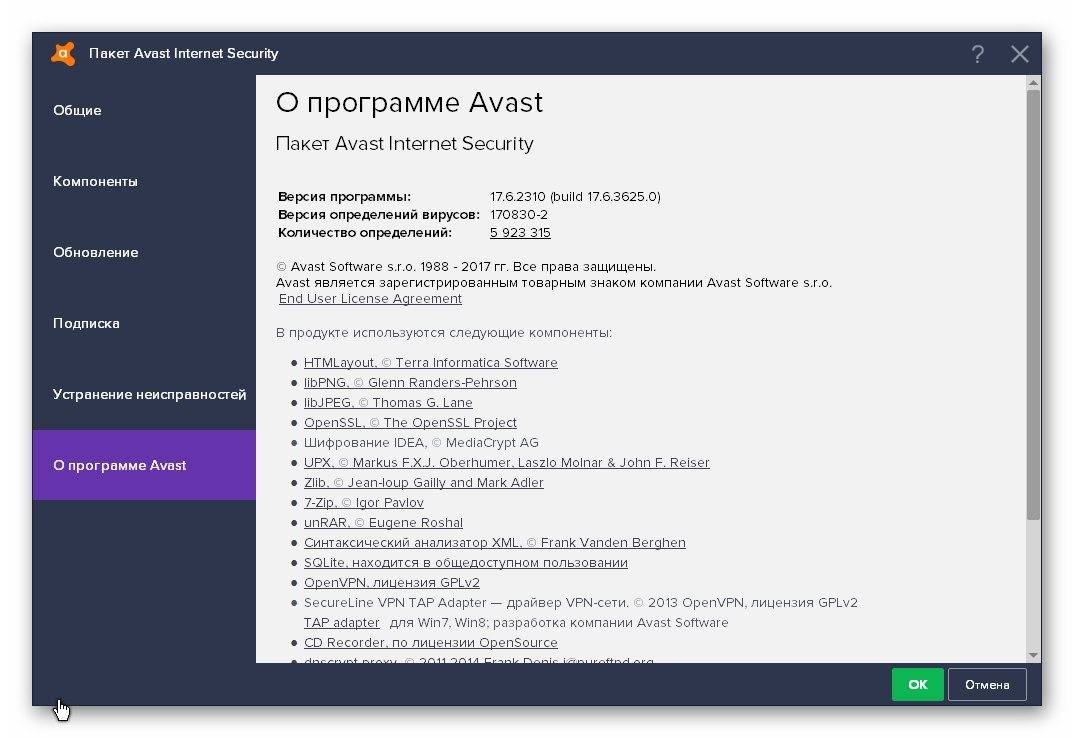
Task: Click the Шифрование IDEA MediaCrypt AG entry
Action: click(421, 443)
